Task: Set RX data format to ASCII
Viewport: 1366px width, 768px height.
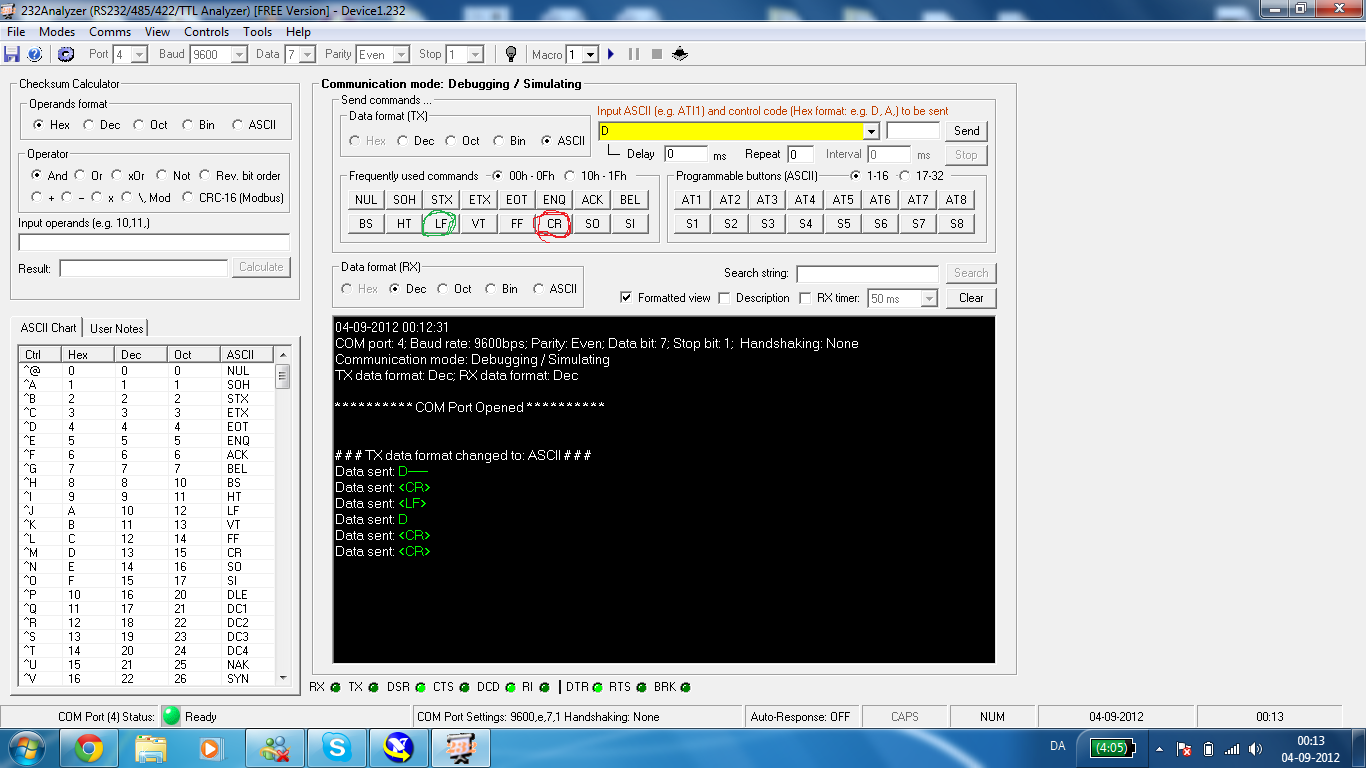Action: click(x=539, y=289)
